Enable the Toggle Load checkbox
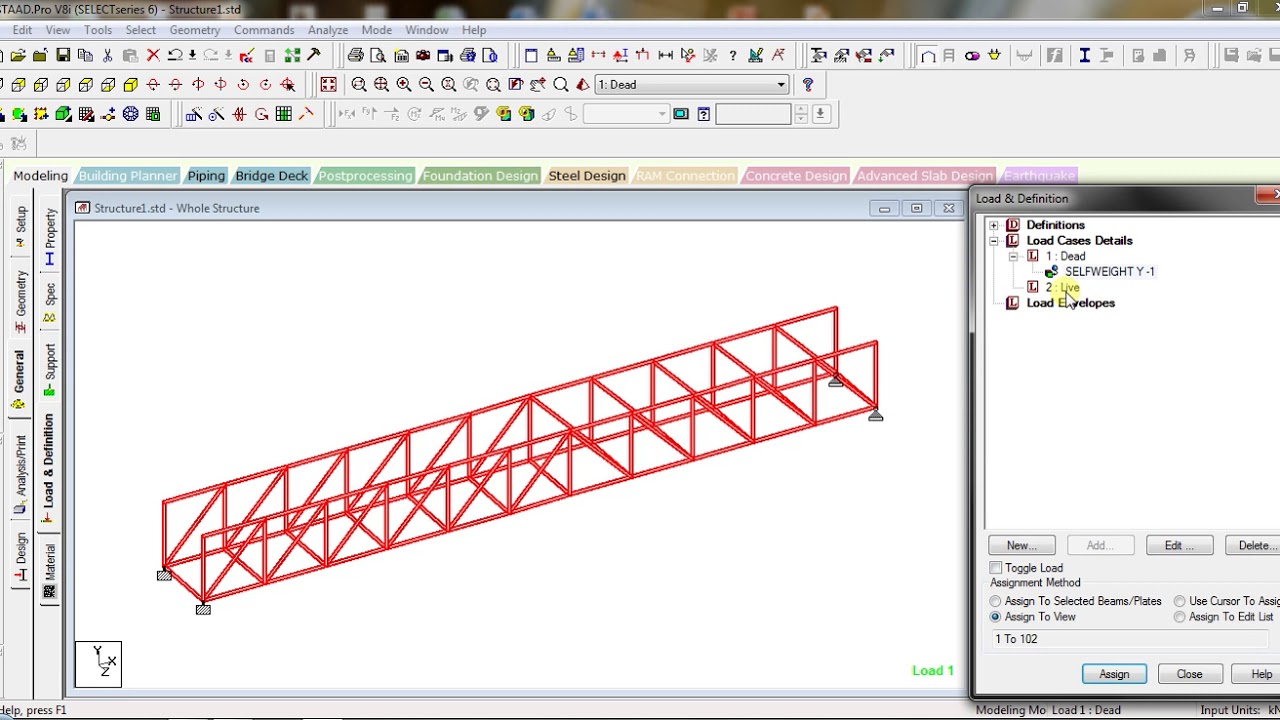 996,568
